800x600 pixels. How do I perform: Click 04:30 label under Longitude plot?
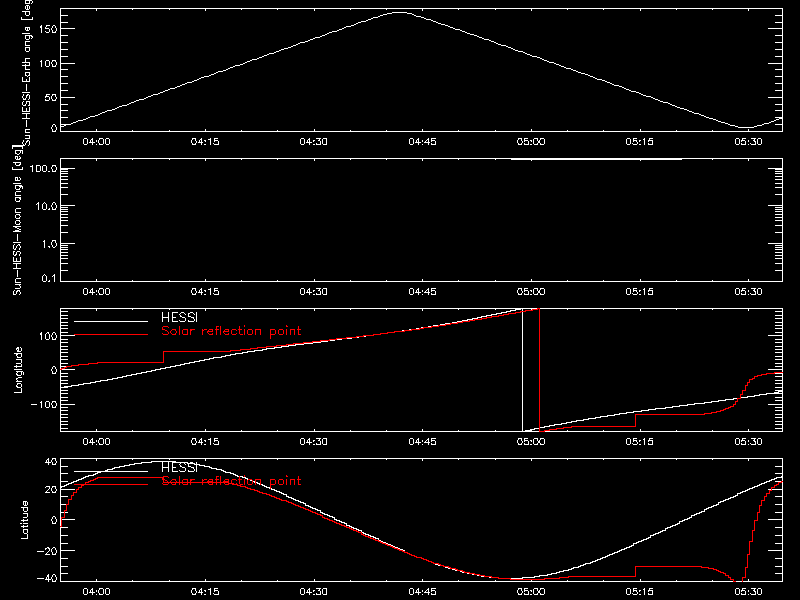coord(314,441)
